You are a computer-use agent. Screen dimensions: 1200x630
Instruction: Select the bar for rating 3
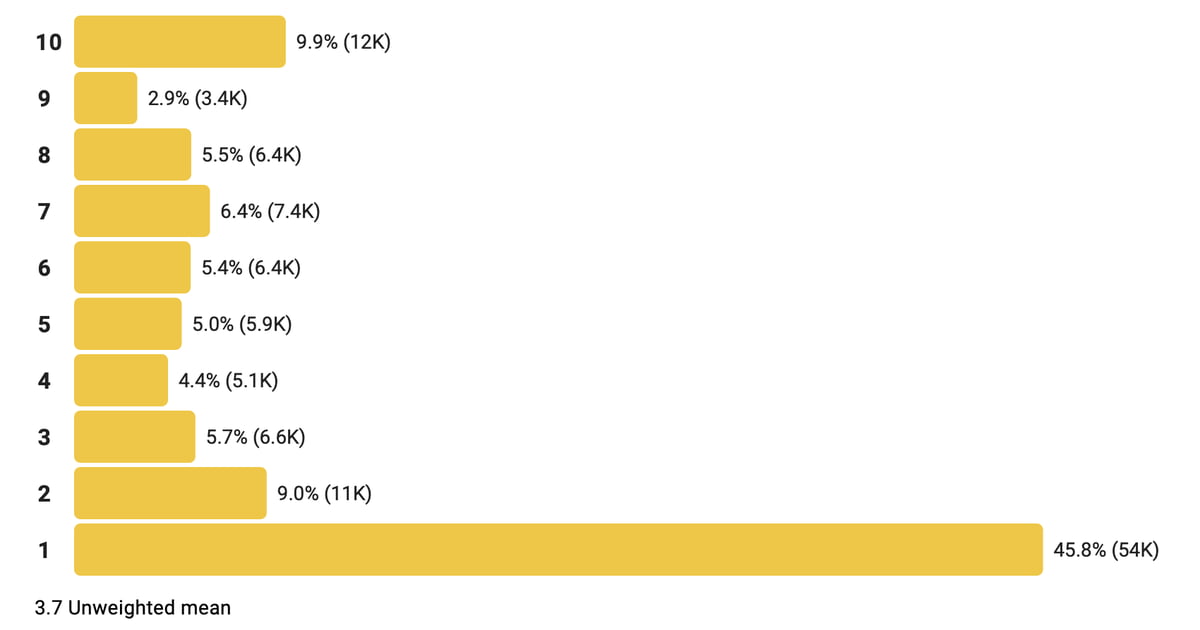pos(135,436)
